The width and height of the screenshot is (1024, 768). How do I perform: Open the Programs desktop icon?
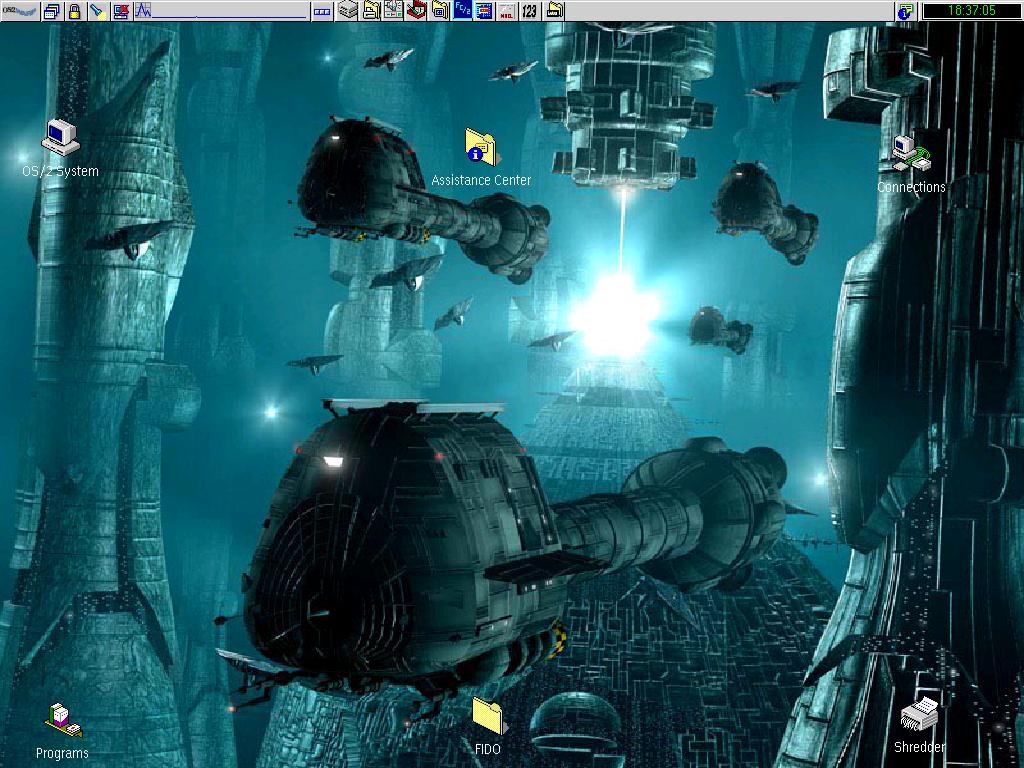tap(62, 731)
